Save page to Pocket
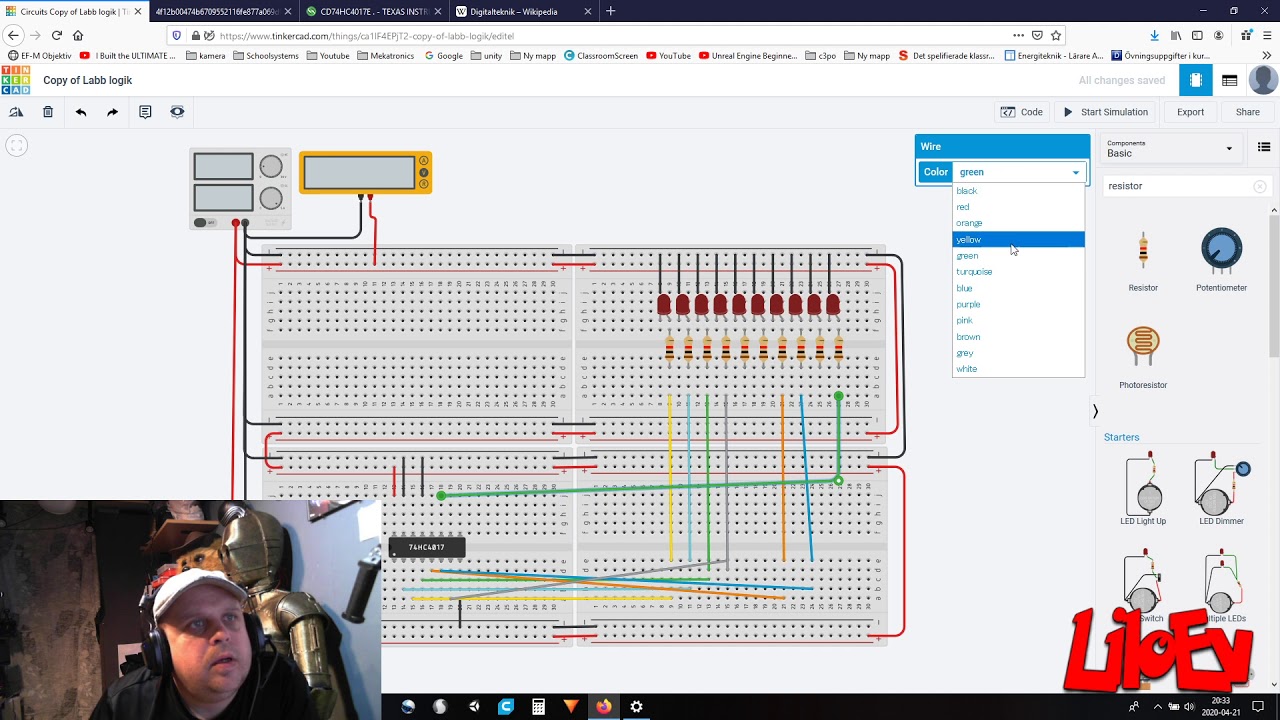The image size is (1280, 720). 1037,35
